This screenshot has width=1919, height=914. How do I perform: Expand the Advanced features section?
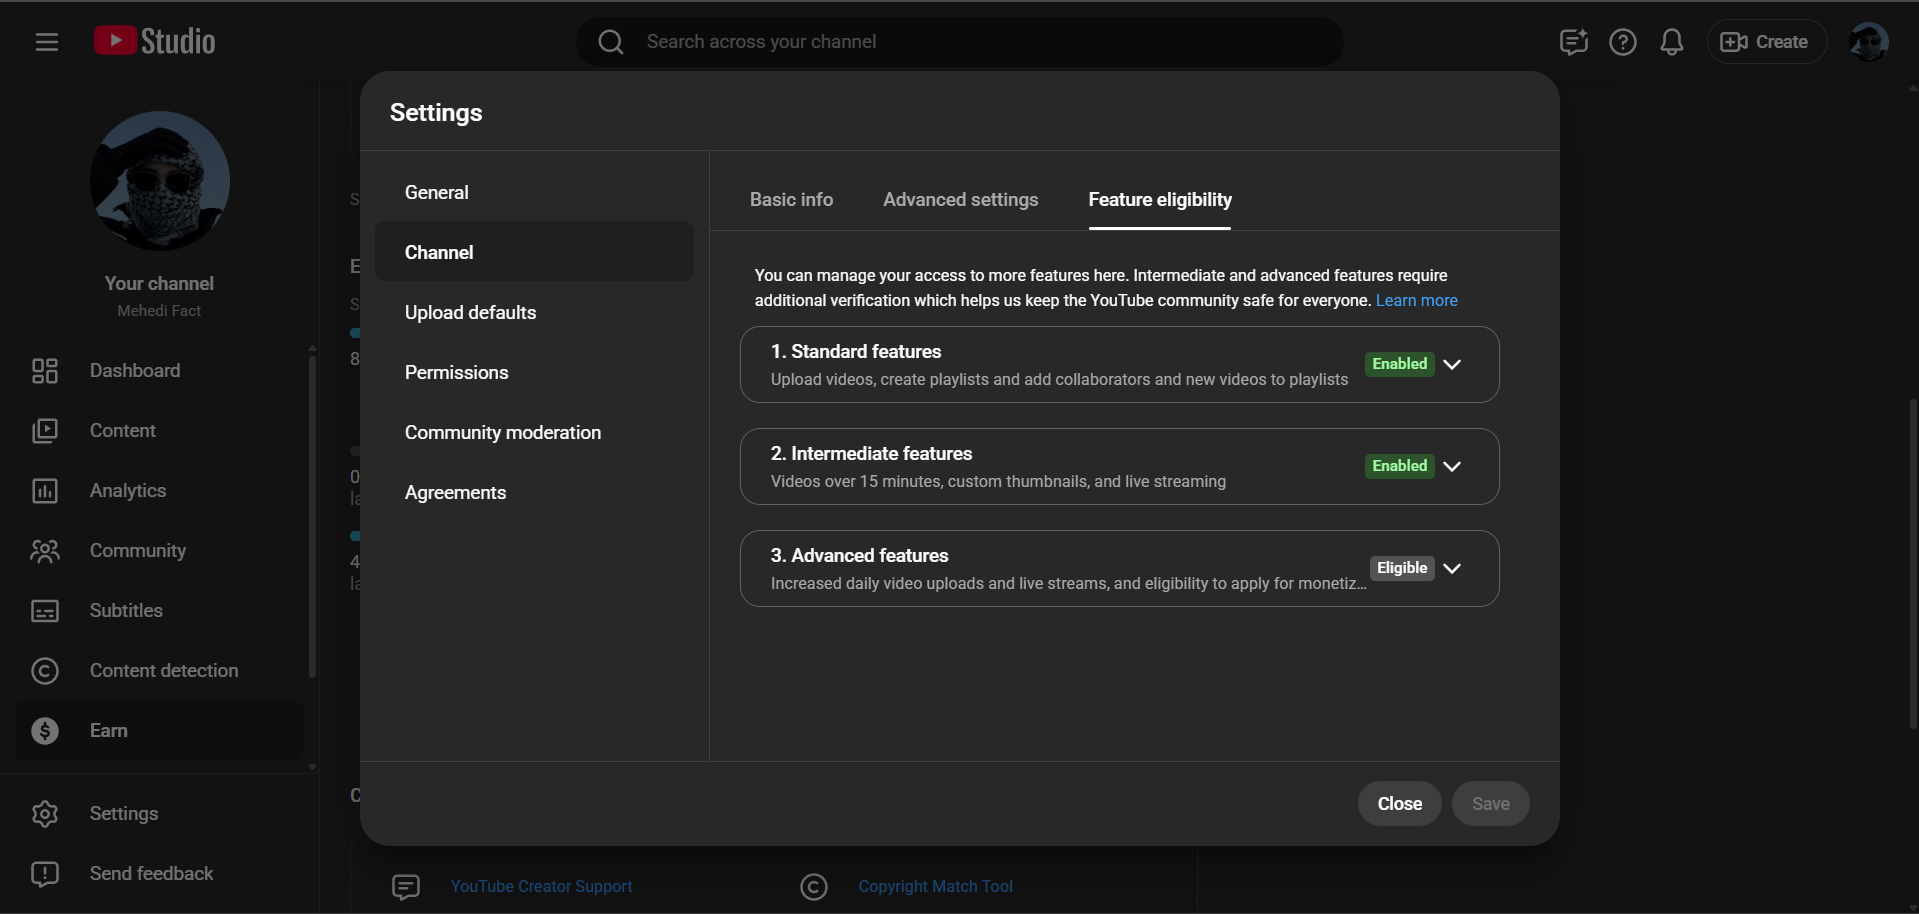1452,569
